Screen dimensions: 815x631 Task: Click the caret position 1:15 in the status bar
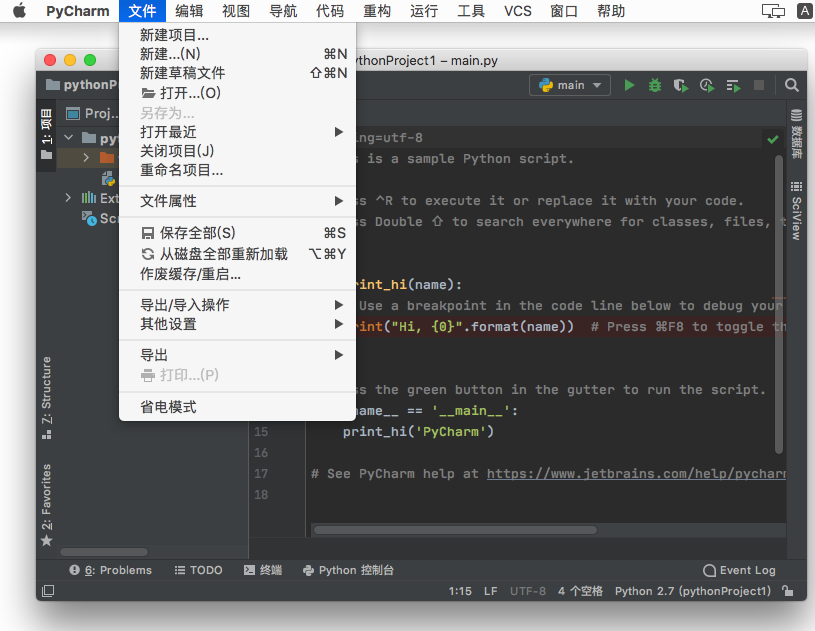click(x=460, y=591)
